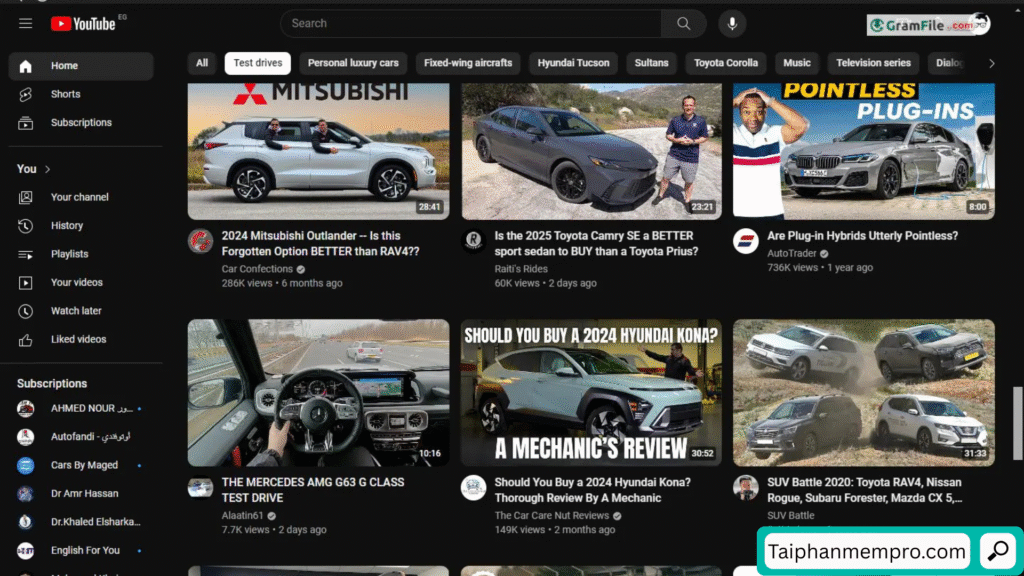Open Liked videos playlist
Image resolution: width=1024 pixels, height=576 pixels.
coord(78,339)
